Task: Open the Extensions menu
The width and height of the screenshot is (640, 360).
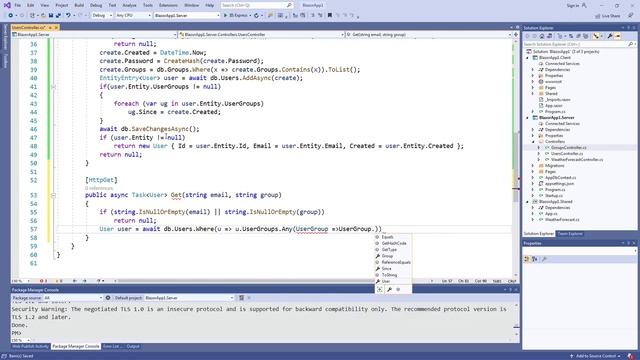Action: (168, 5)
